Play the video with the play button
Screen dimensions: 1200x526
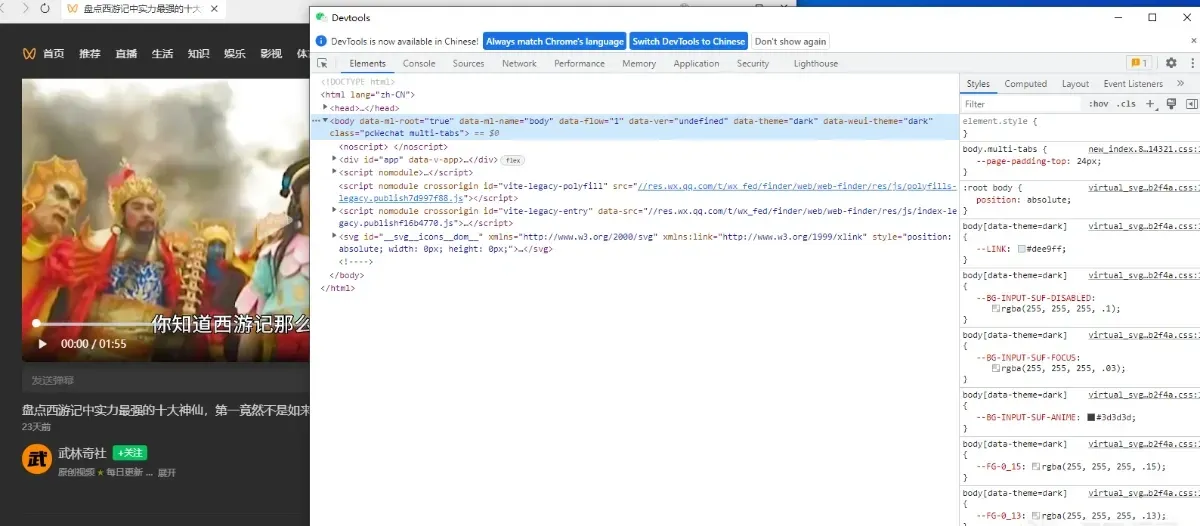42,344
